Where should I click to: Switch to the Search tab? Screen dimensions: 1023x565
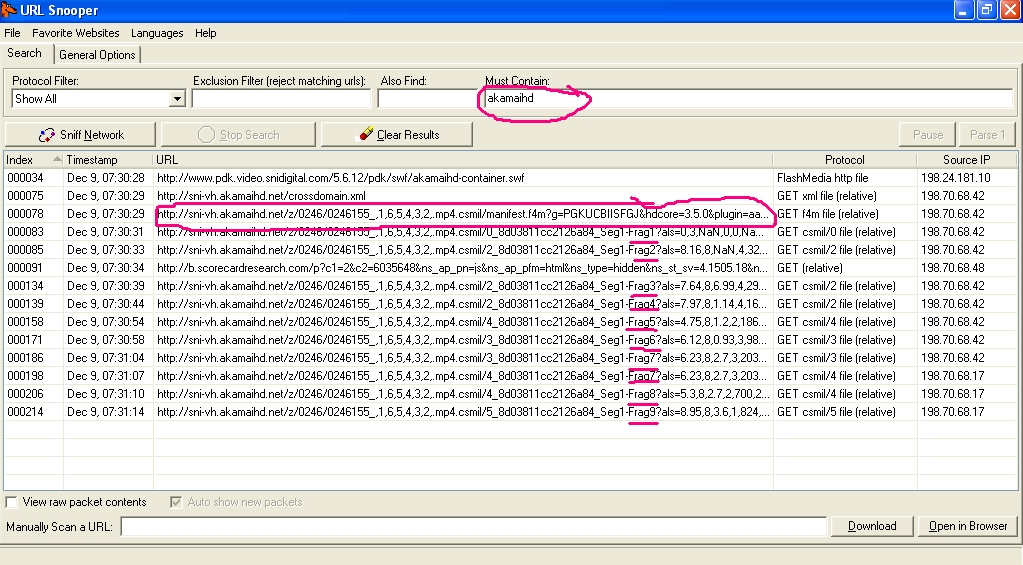point(25,53)
